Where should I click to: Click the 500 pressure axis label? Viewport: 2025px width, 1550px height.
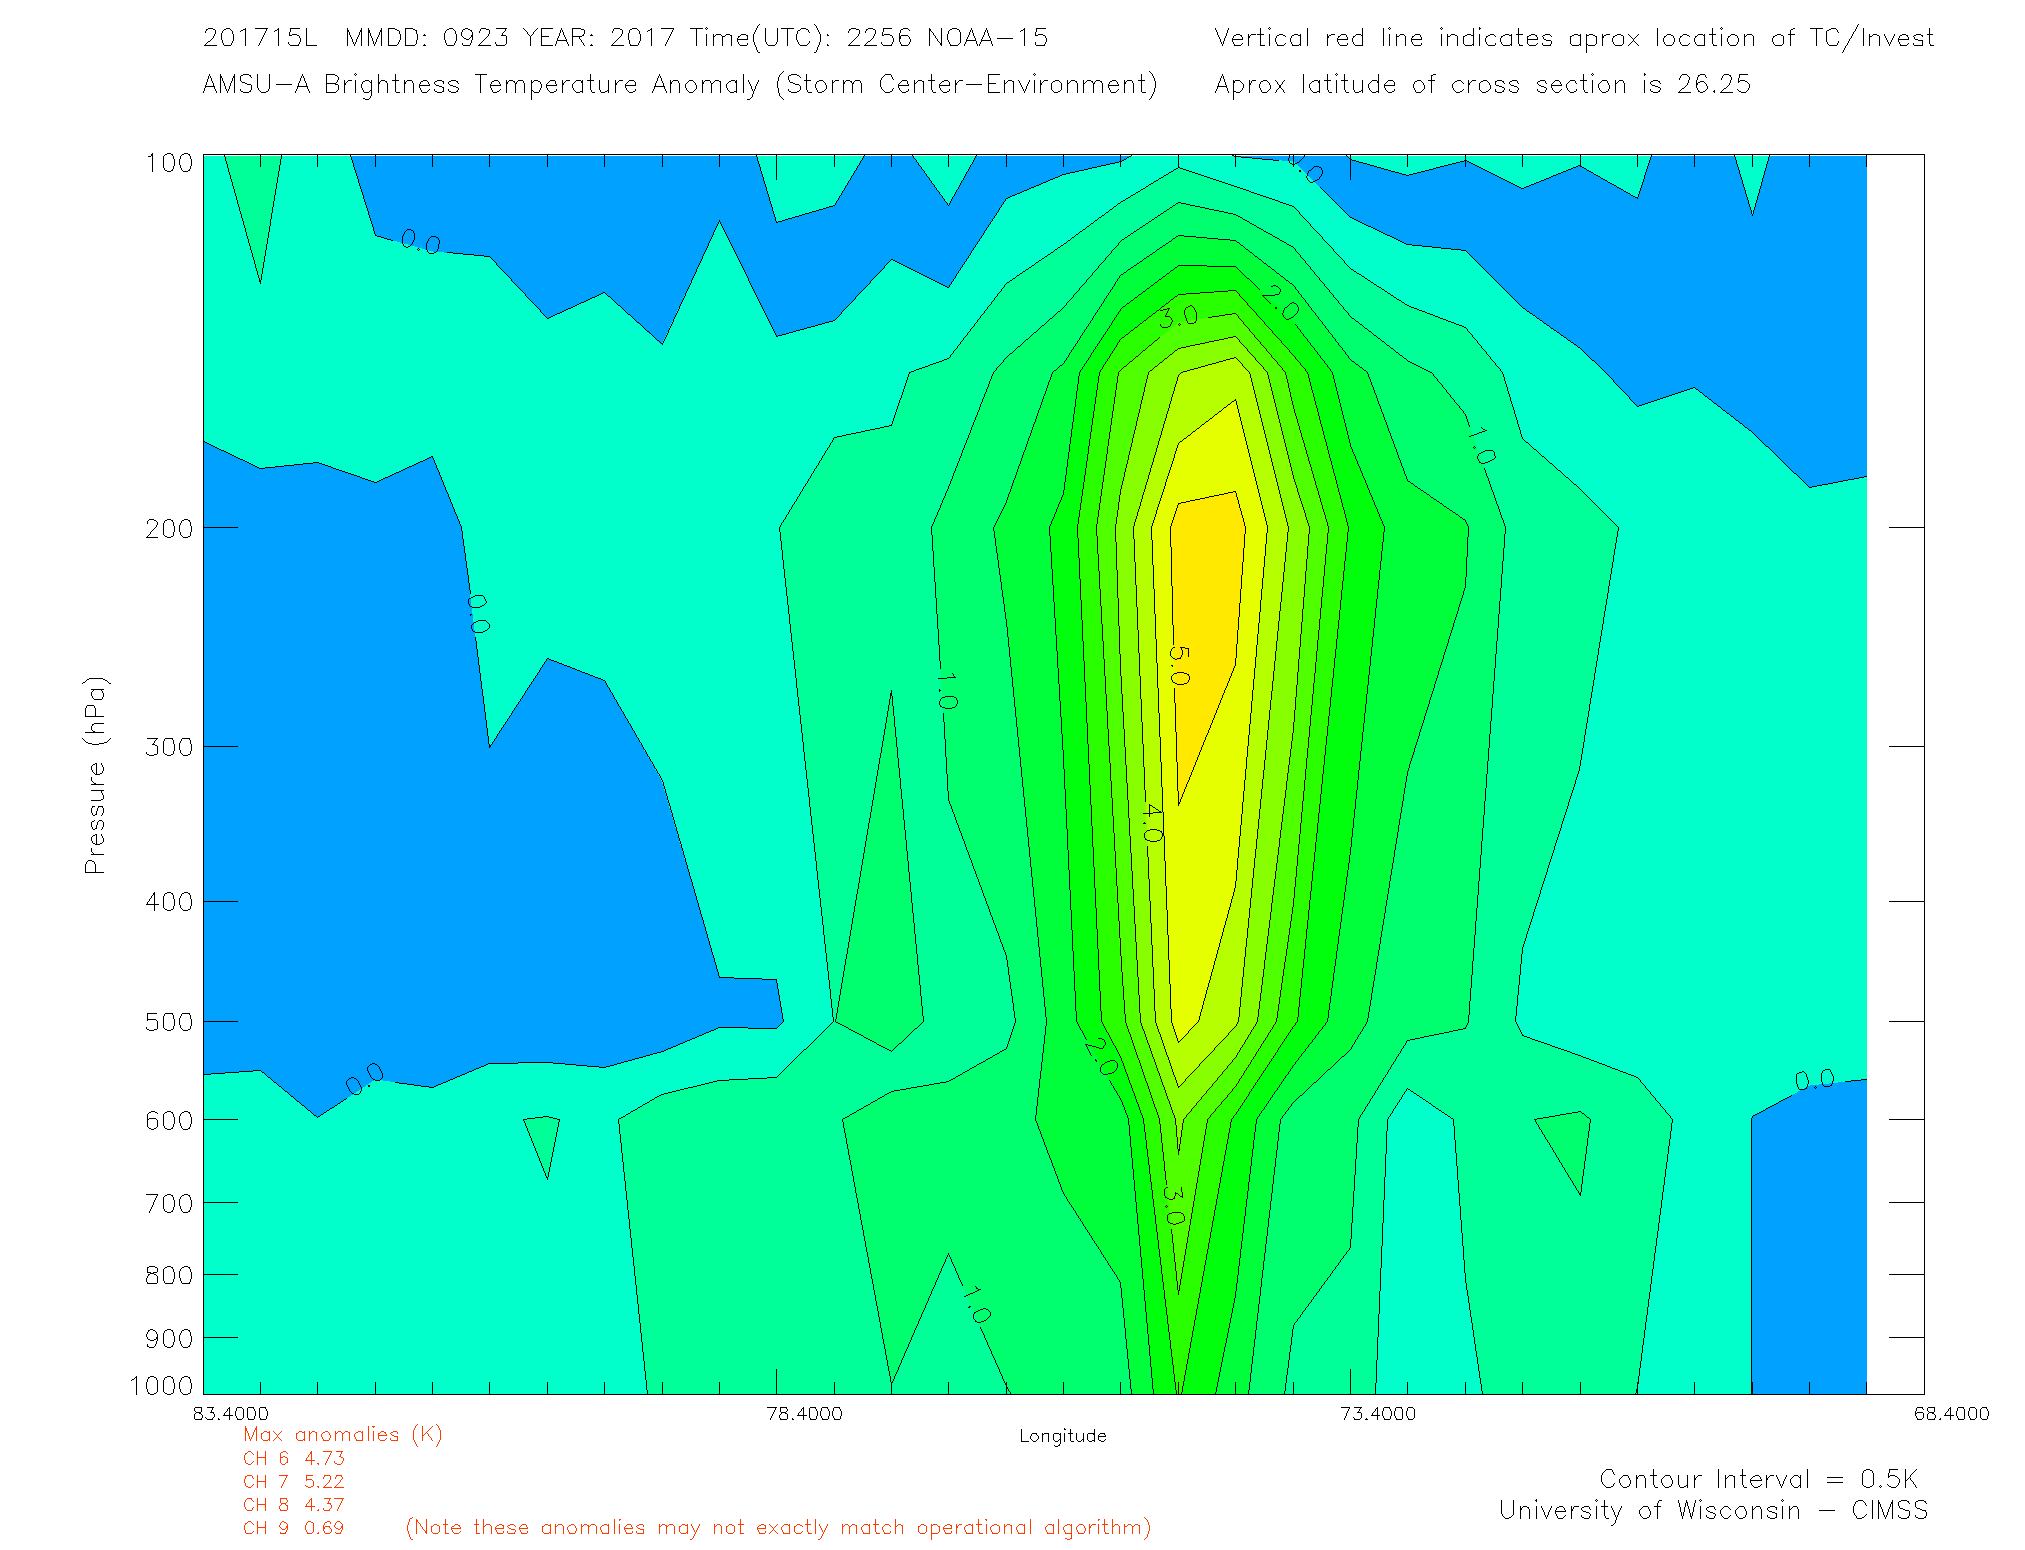point(168,1022)
